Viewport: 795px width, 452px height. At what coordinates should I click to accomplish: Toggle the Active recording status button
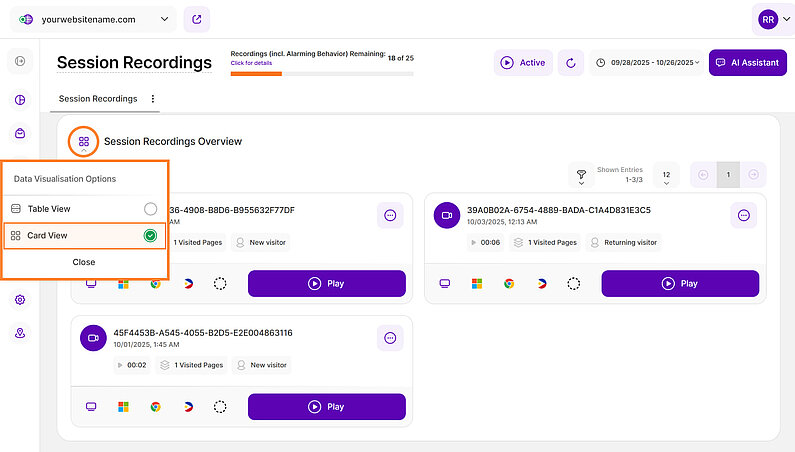point(523,62)
